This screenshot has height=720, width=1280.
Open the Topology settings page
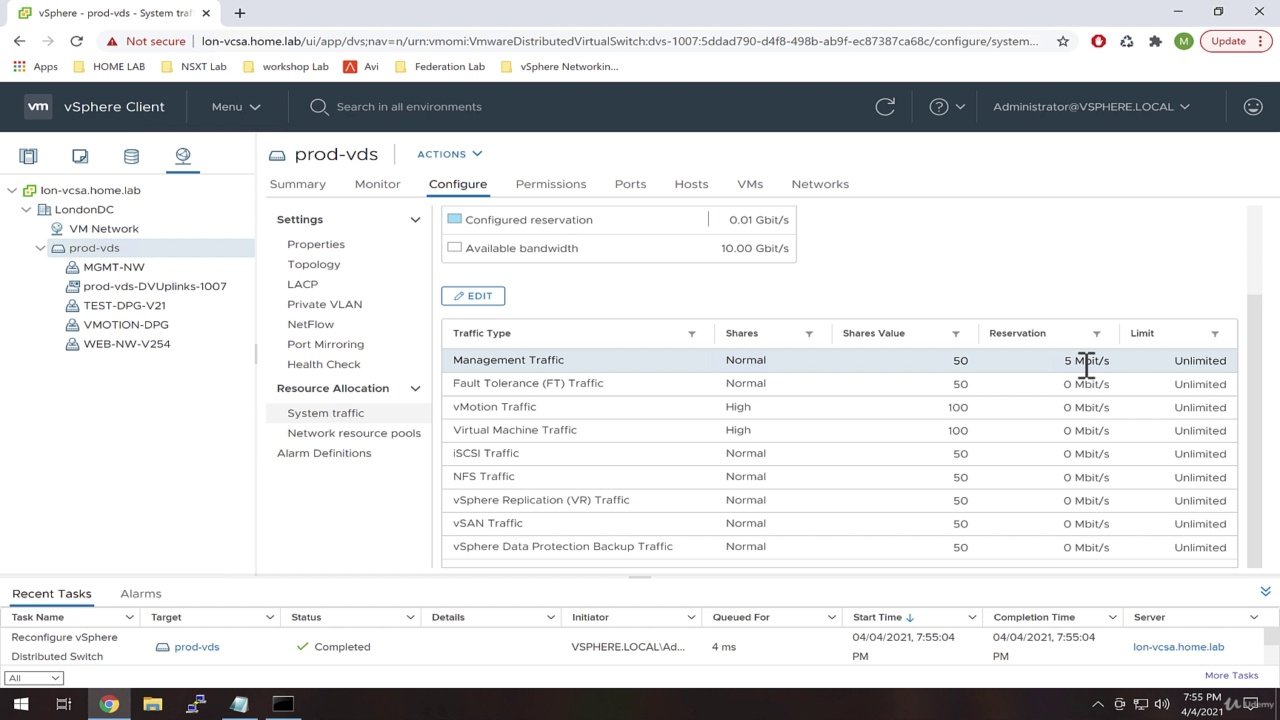pos(313,264)
